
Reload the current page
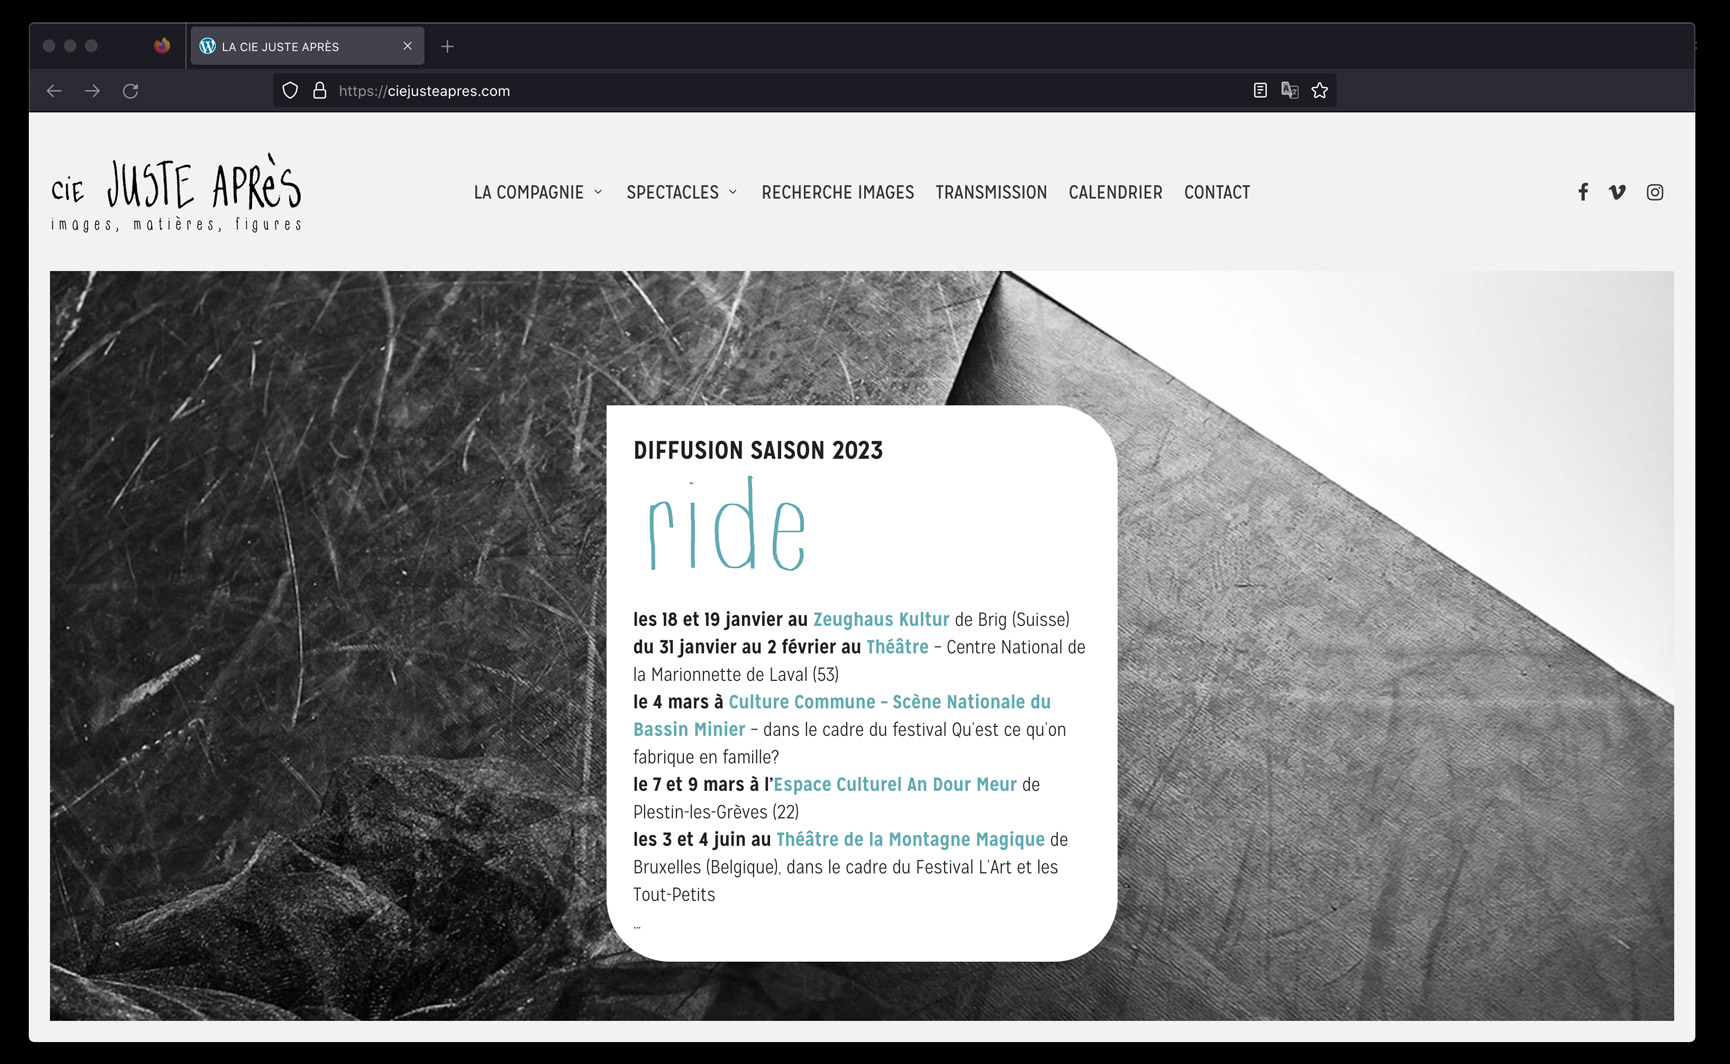coord(130,91)
